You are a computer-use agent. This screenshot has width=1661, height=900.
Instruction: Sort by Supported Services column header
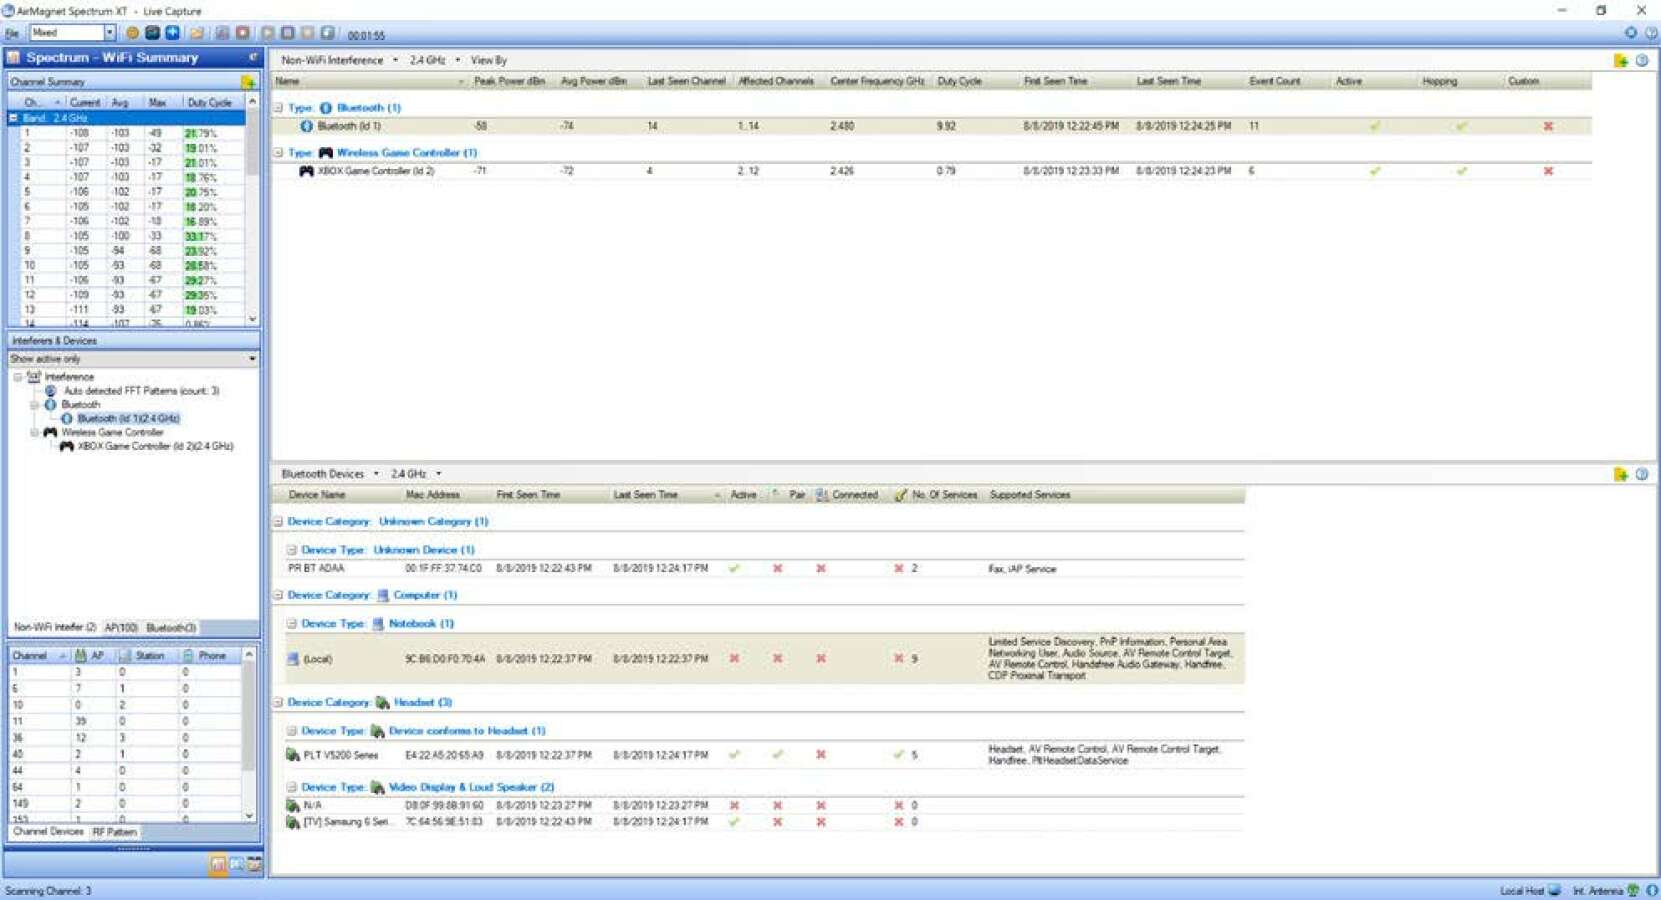click(1030, 495)
